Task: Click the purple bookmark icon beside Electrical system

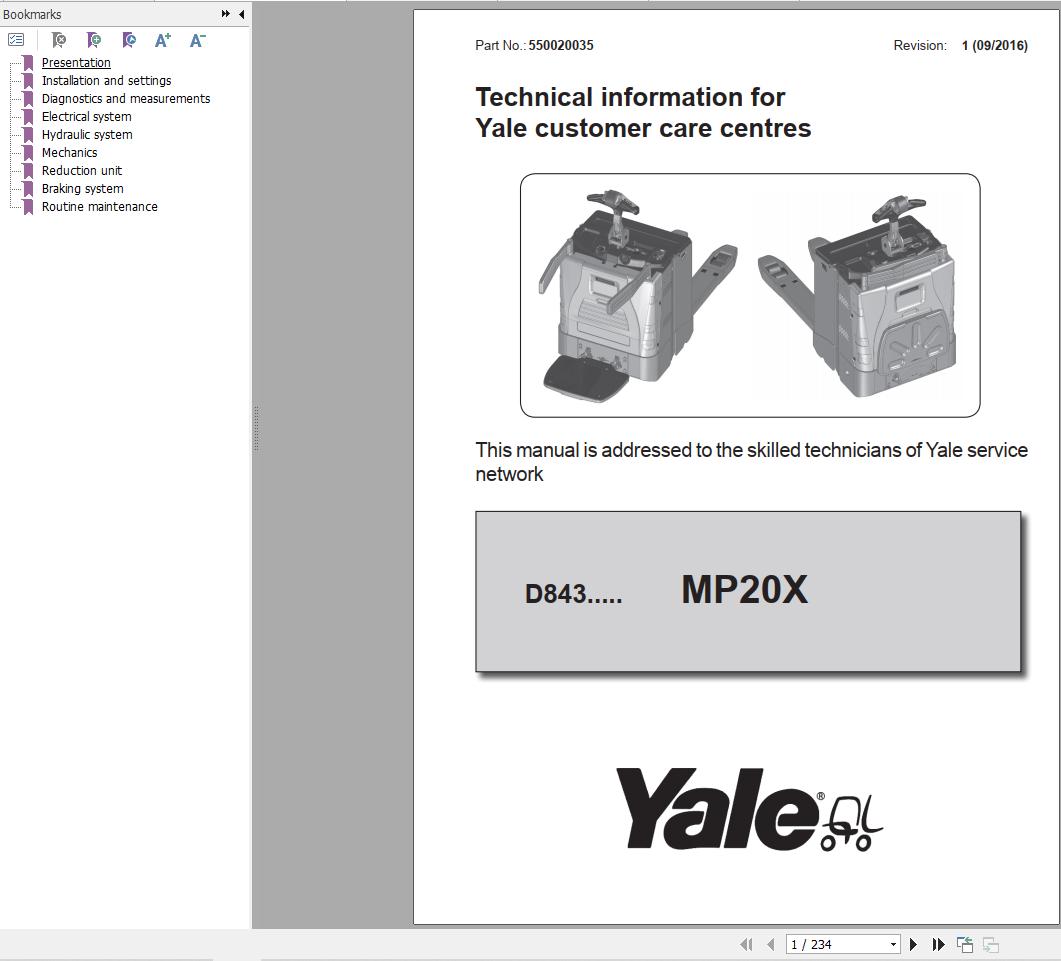Action: [x=28, y=116]
